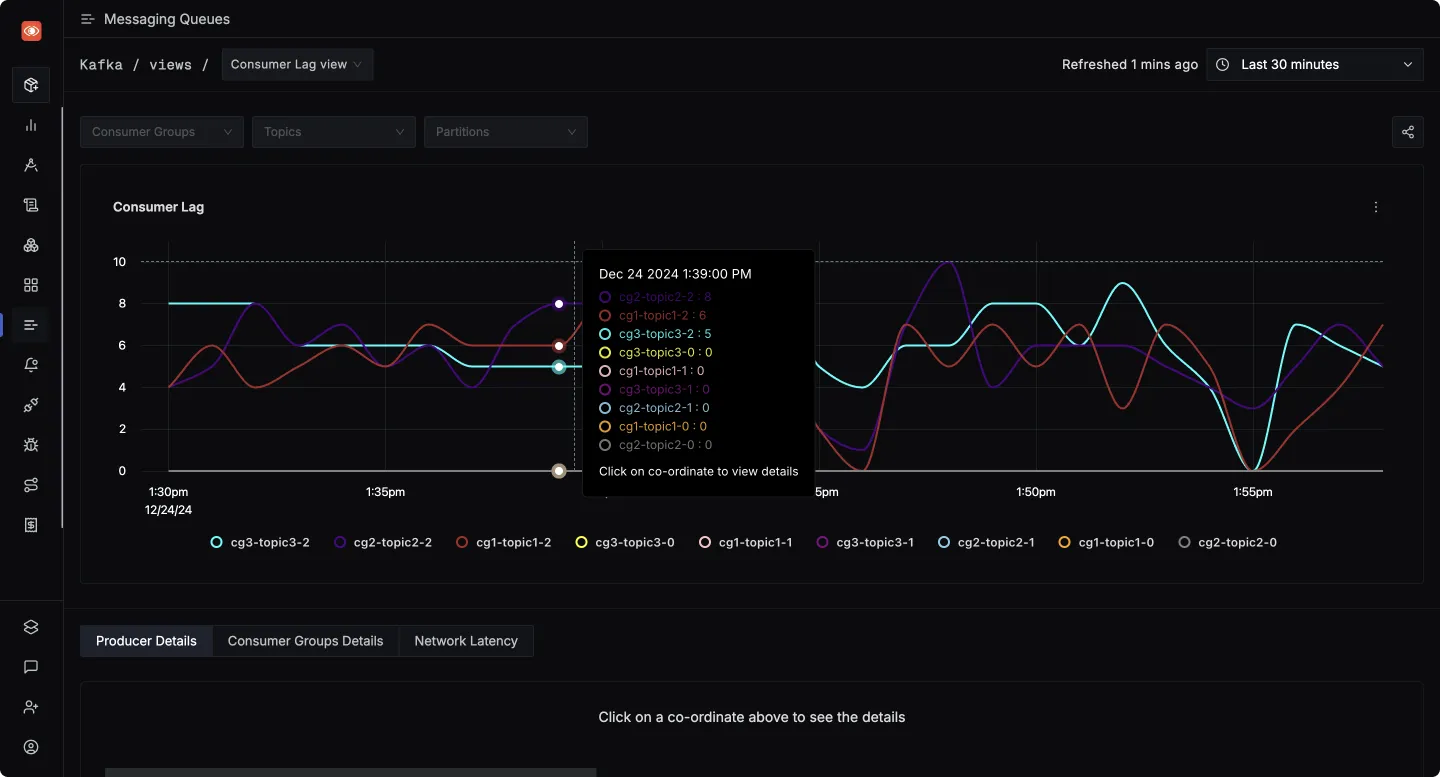Image resolution: width=1440 pixels, height=777 pixels.
Task: Select the Integrations plug icon in the sidebar
Action: click(30, 405)
